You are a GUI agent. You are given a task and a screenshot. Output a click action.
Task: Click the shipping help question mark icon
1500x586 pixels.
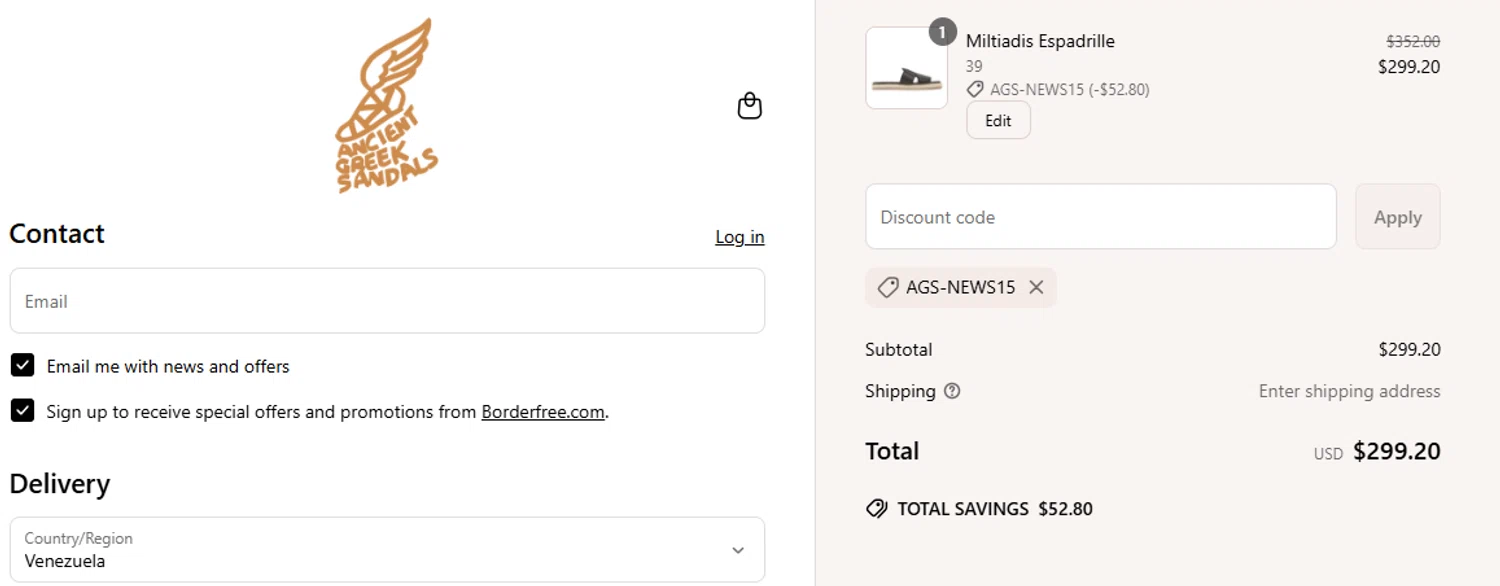(952, 391)
